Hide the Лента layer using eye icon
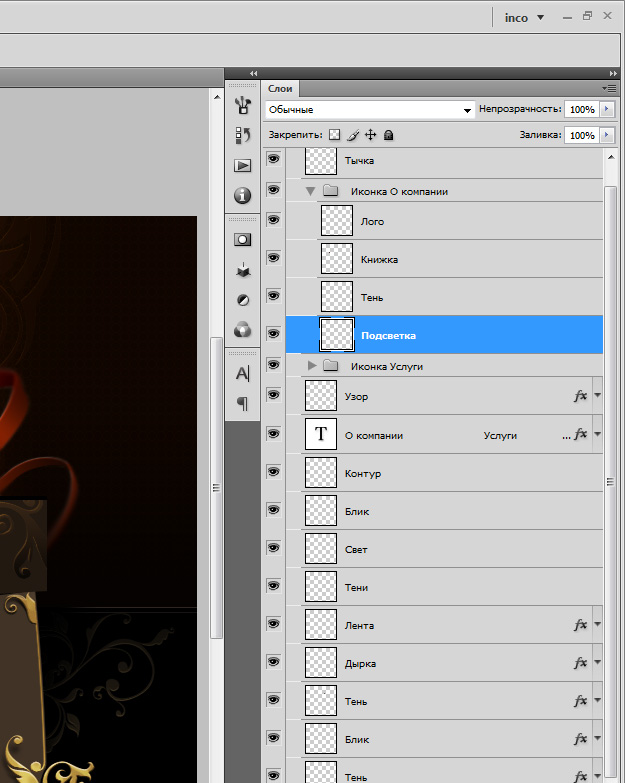Image resolution: width=625 pixels, height=783 pixels. pos(273,624)
